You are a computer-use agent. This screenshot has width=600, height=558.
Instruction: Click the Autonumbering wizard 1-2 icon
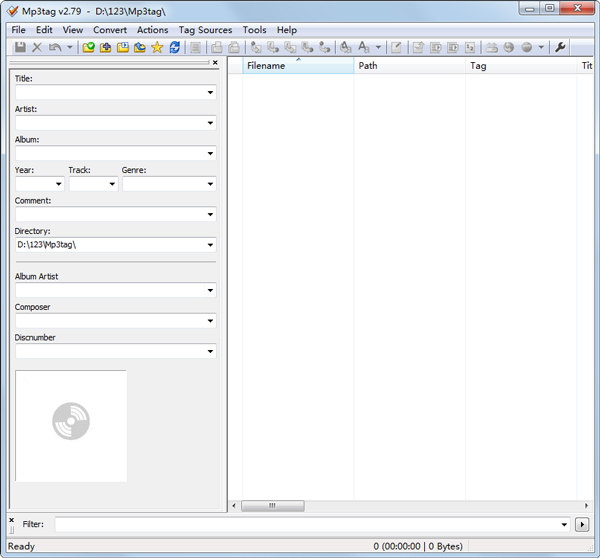click(x=470, y=47)
